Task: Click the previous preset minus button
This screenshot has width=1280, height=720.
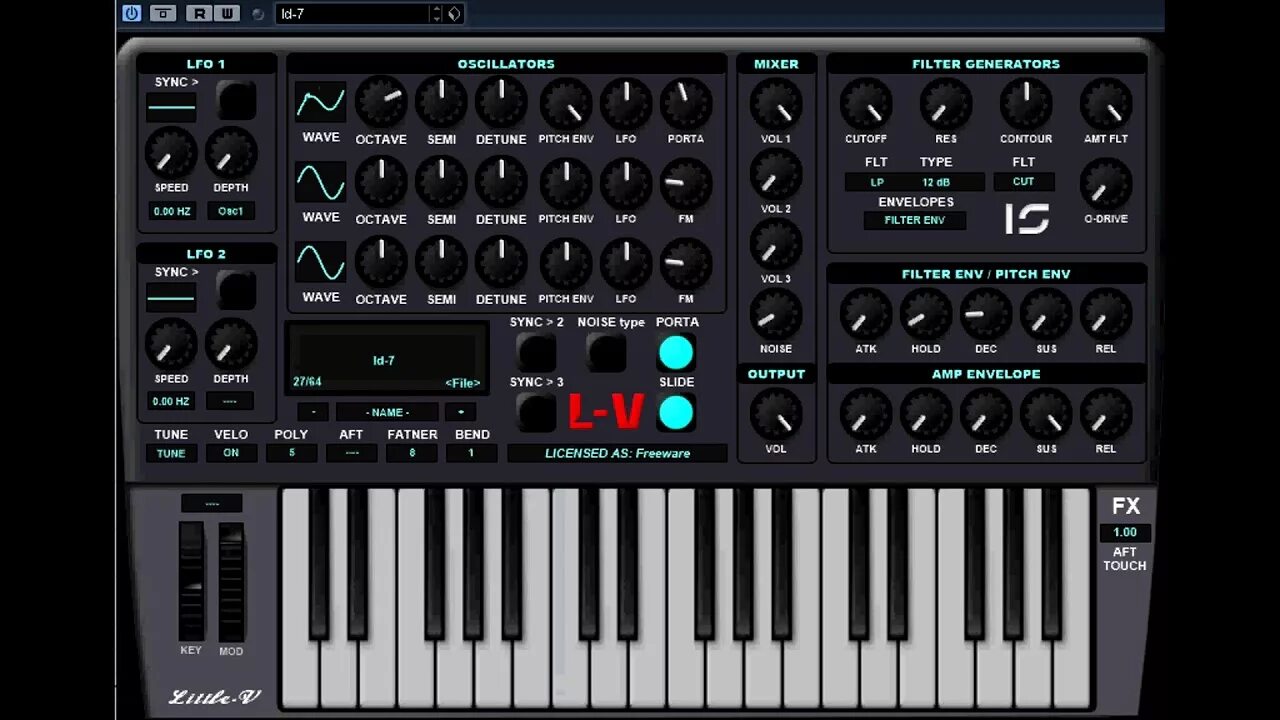Action: [313, 412]
